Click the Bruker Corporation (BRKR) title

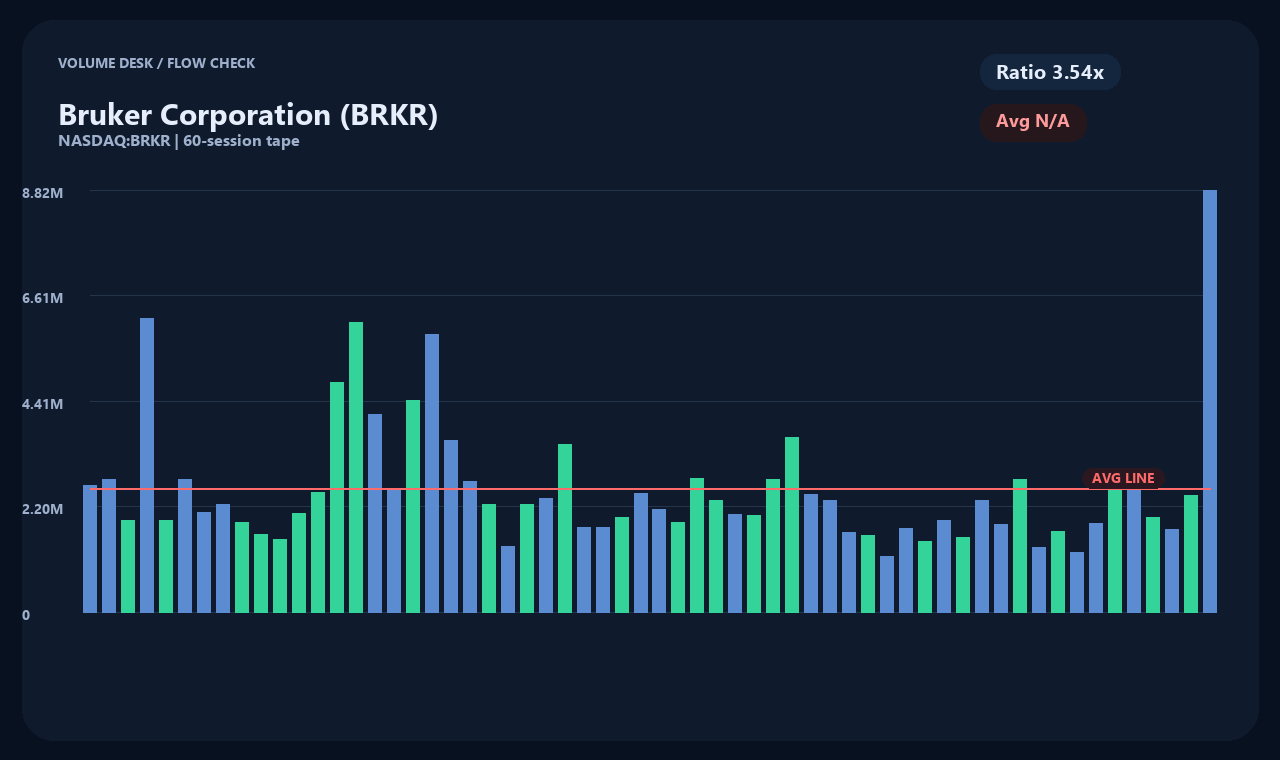[x=248, y=115]
